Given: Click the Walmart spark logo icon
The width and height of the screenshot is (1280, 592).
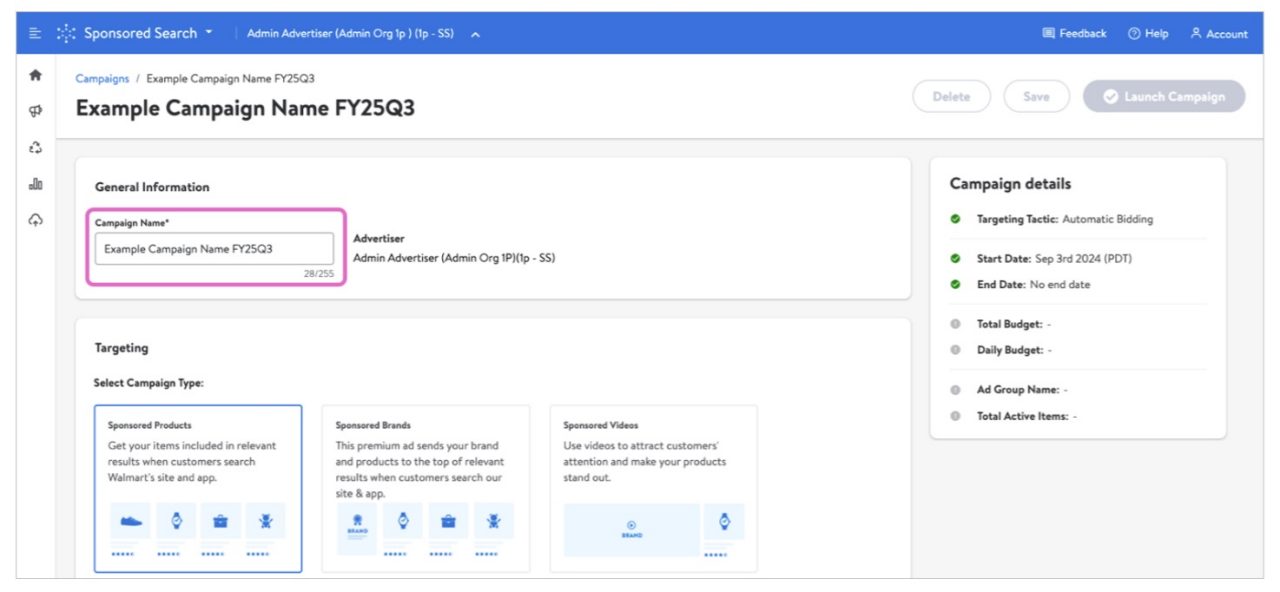Looking at the screenshot, I should (x=66, y=34).
